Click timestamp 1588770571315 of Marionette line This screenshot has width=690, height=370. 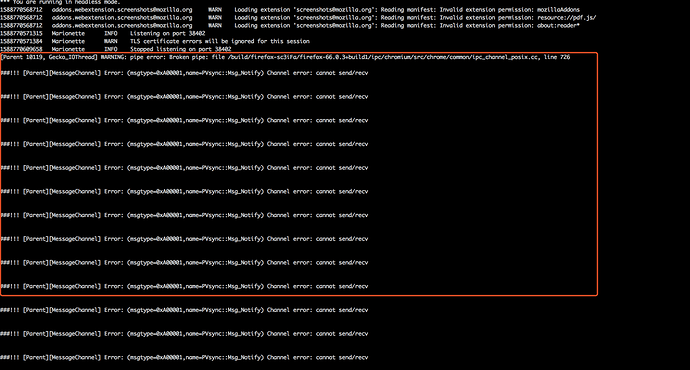pyautogui.click(x=21, y=33)
